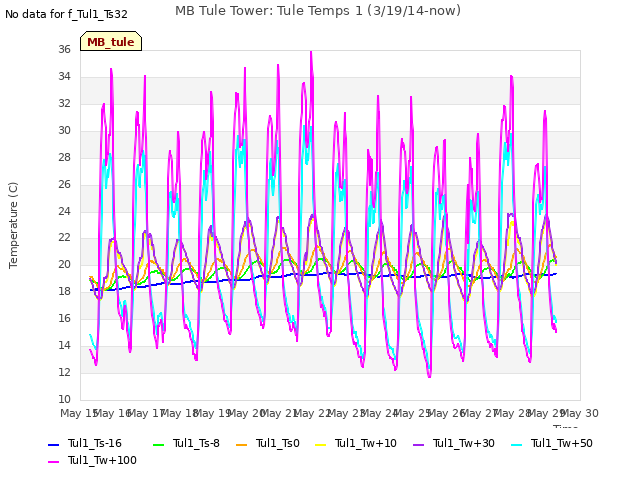Click the y-axis value 20
The height and width of the screenshot is (480, 640).
[x=64, y=264]
